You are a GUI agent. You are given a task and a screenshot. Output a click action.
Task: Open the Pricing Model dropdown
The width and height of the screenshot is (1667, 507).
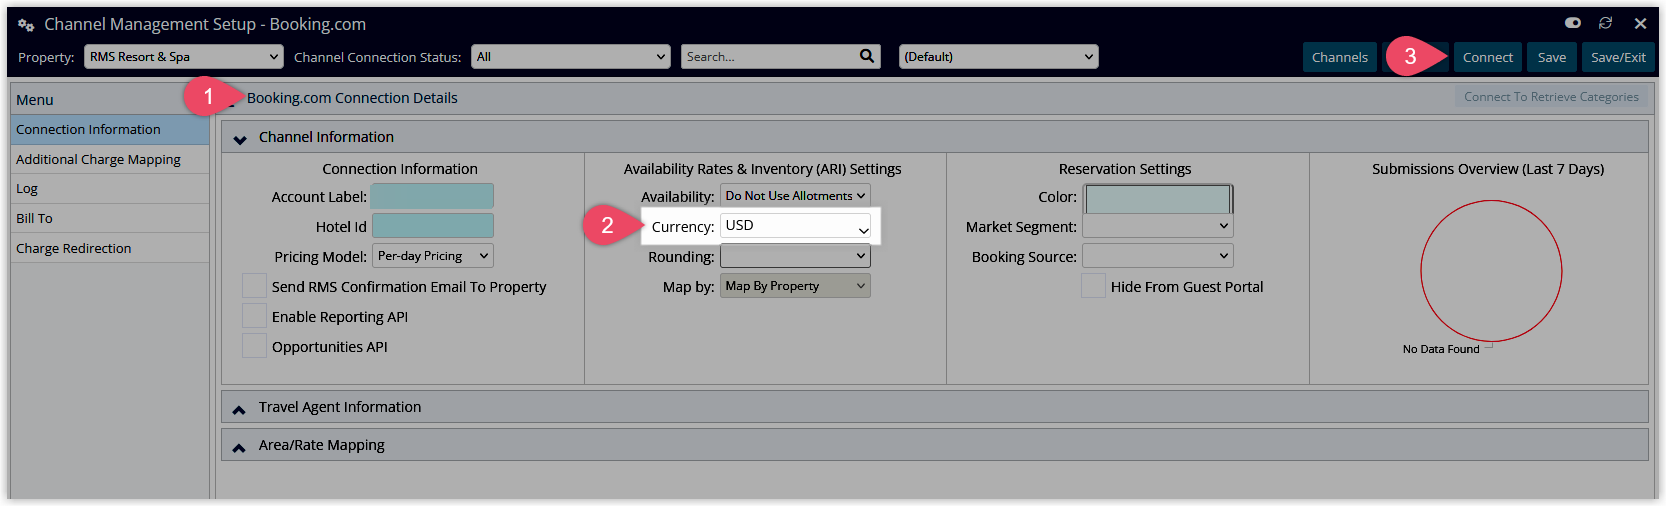pyautogui.click(x=433, y=256)
